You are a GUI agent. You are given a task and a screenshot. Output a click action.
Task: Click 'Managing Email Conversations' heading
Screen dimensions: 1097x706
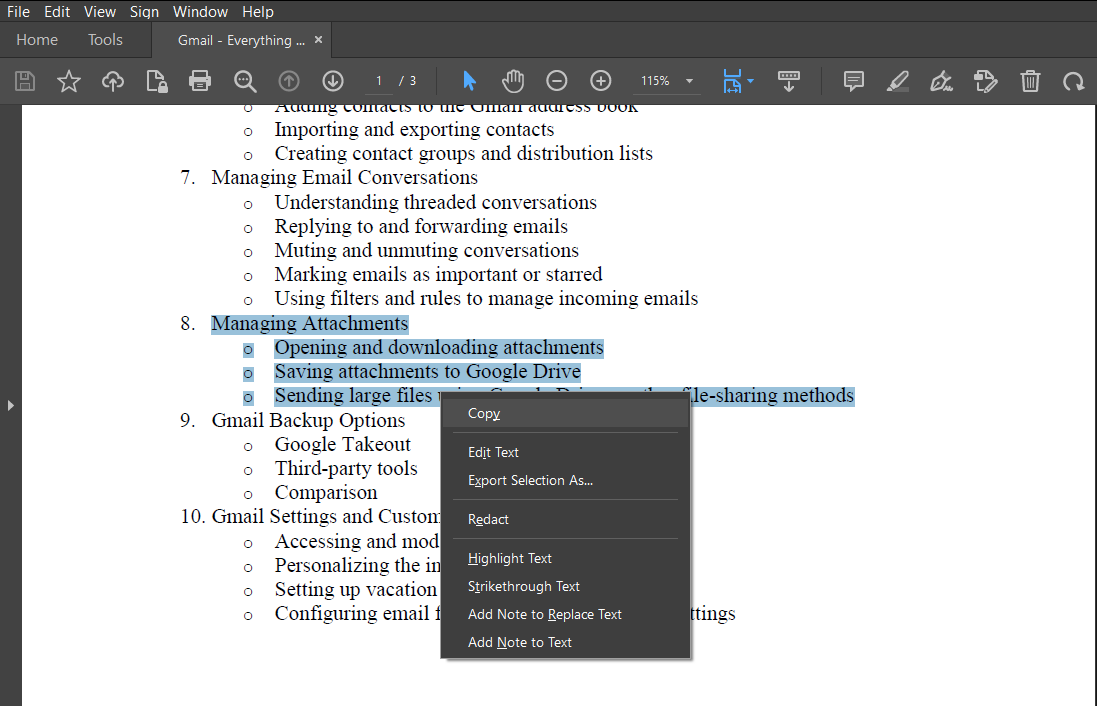[x=344, y=178]
